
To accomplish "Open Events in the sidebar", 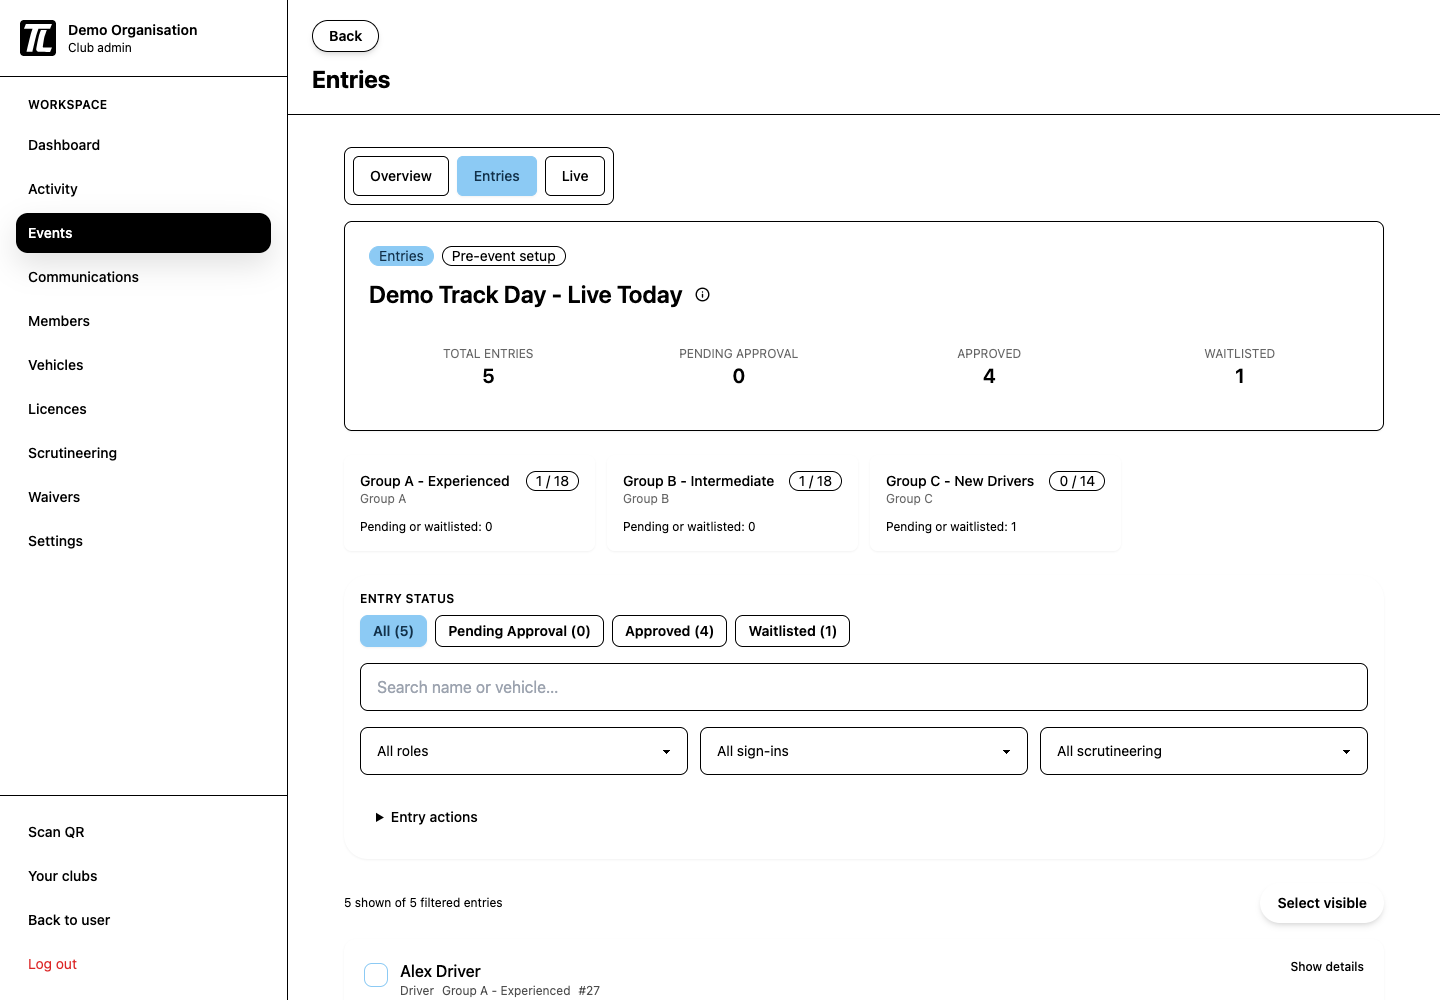I will (x=143, y=233).
